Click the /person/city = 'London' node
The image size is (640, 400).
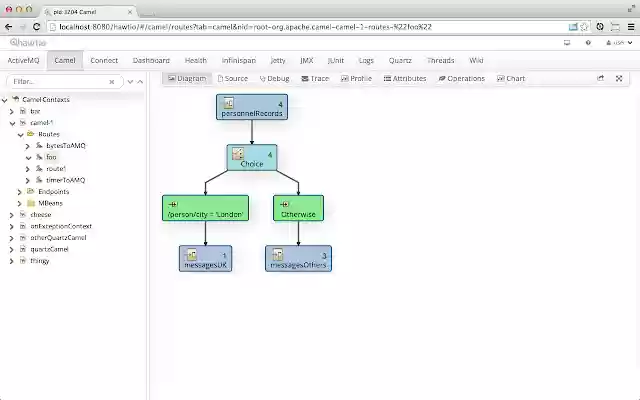click(x=205, y=208)
